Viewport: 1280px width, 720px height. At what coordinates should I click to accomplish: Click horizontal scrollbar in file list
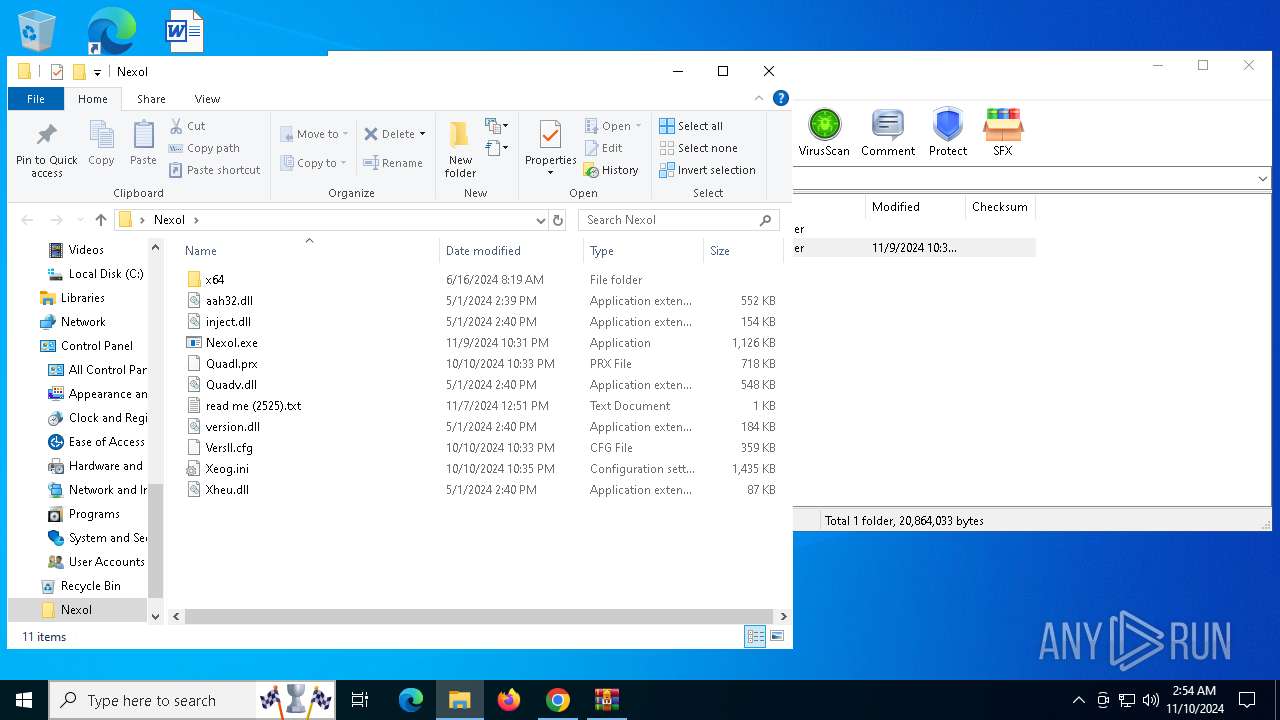coord(478,617)
